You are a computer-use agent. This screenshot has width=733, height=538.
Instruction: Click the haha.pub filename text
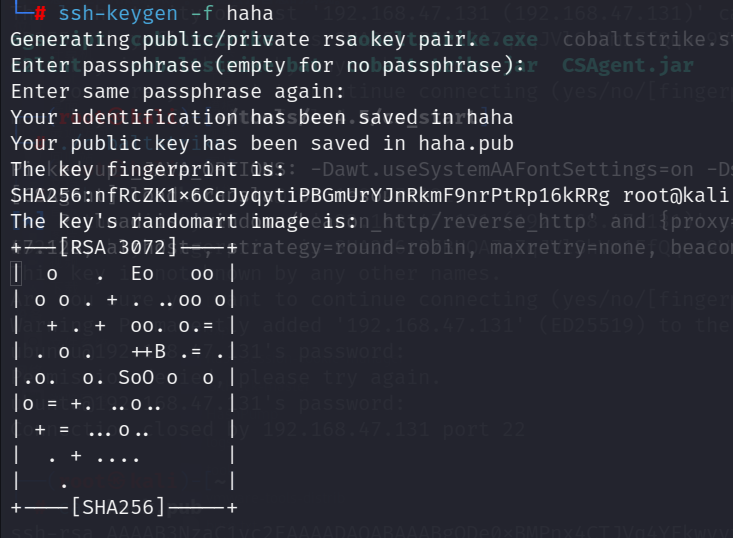tap(466, 144)
